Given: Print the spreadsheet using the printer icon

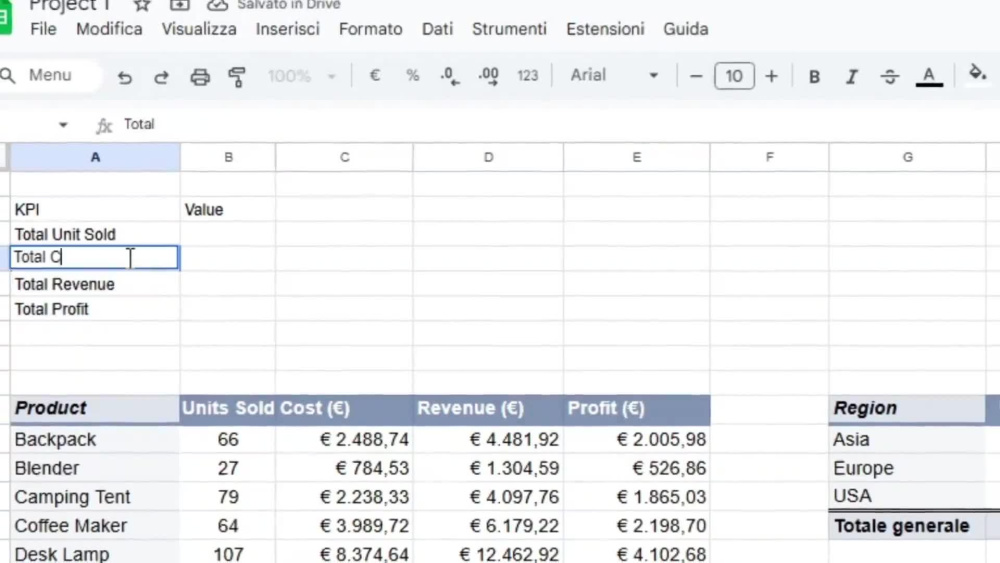Looking at the screenshot, I should (x=200, y=77).
